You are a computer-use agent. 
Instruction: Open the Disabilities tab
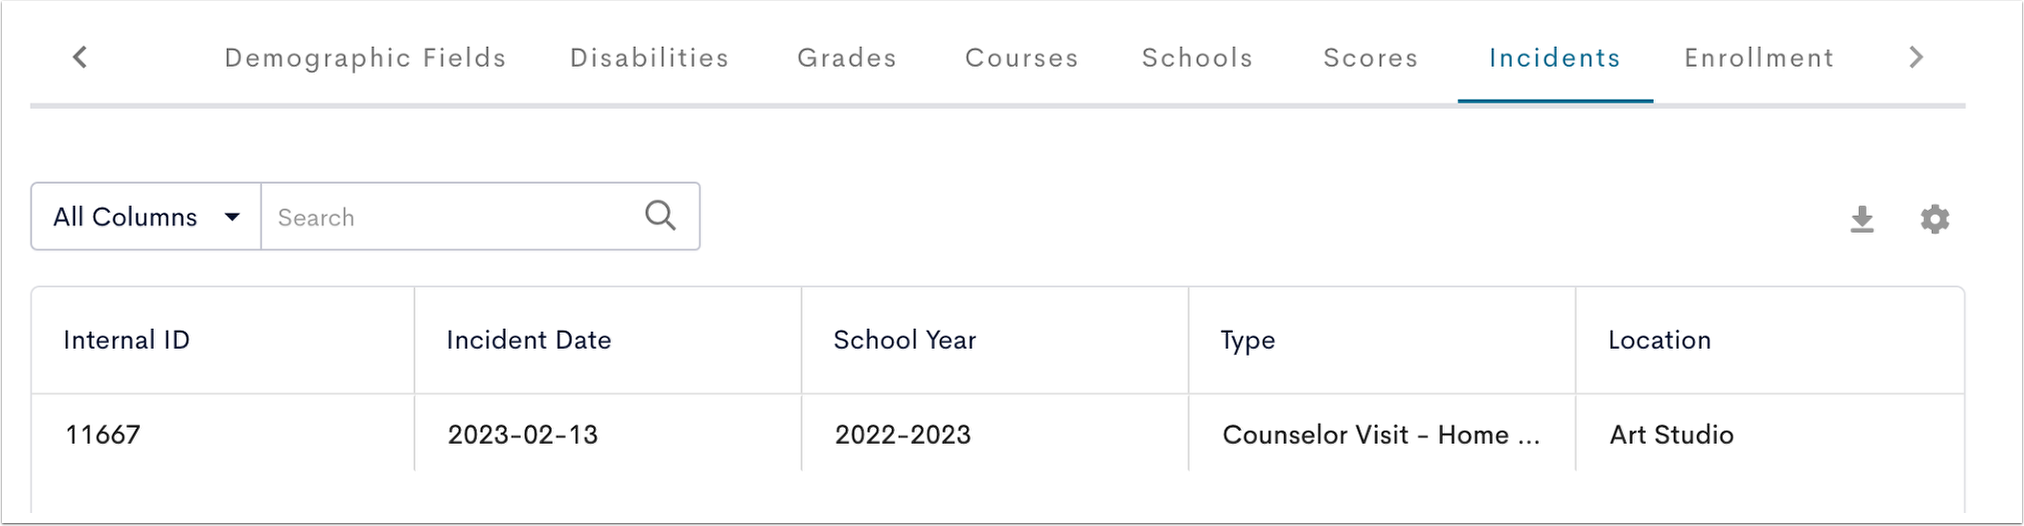[649, 58]
